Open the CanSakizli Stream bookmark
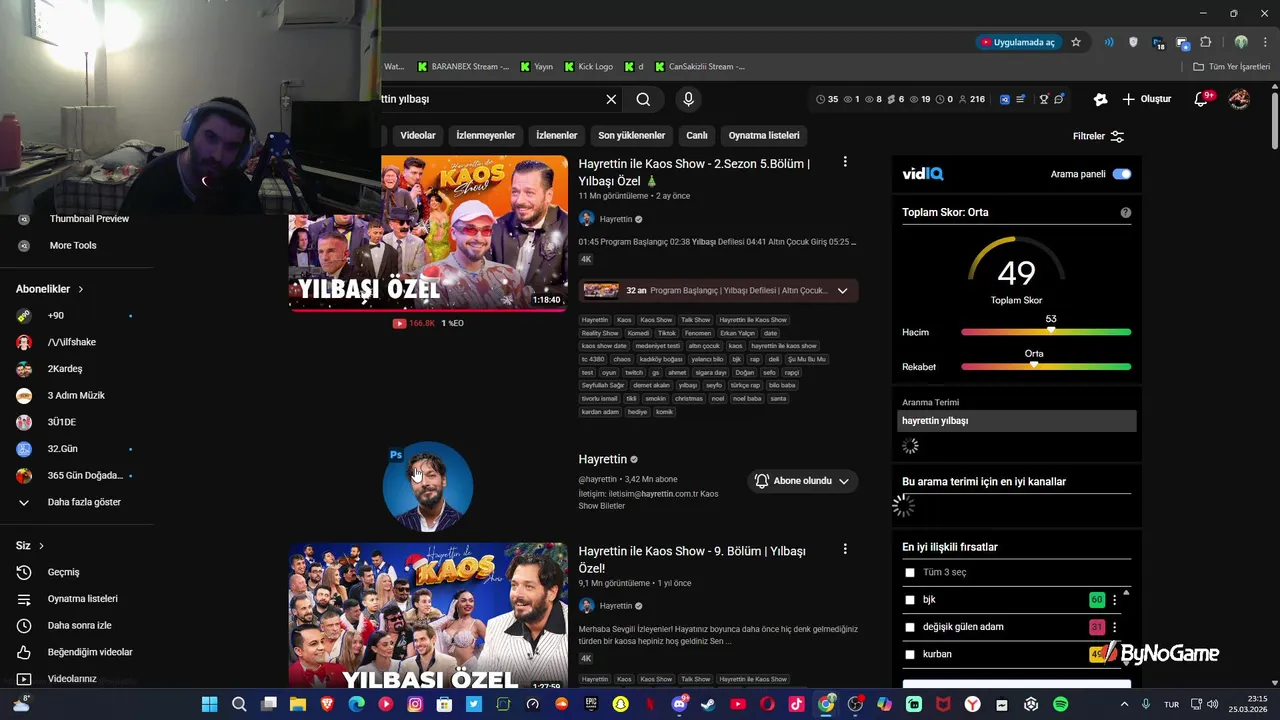Image resolution: width=1280 pixels, height=720 pixels. [x=699, y=66]
